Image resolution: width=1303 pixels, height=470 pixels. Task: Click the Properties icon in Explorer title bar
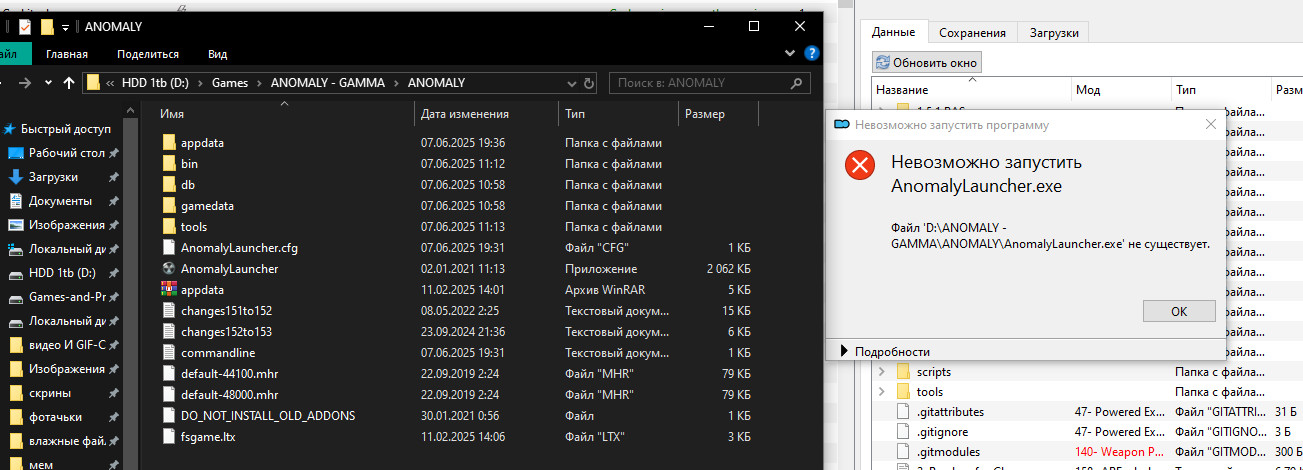tap(25, 27)
